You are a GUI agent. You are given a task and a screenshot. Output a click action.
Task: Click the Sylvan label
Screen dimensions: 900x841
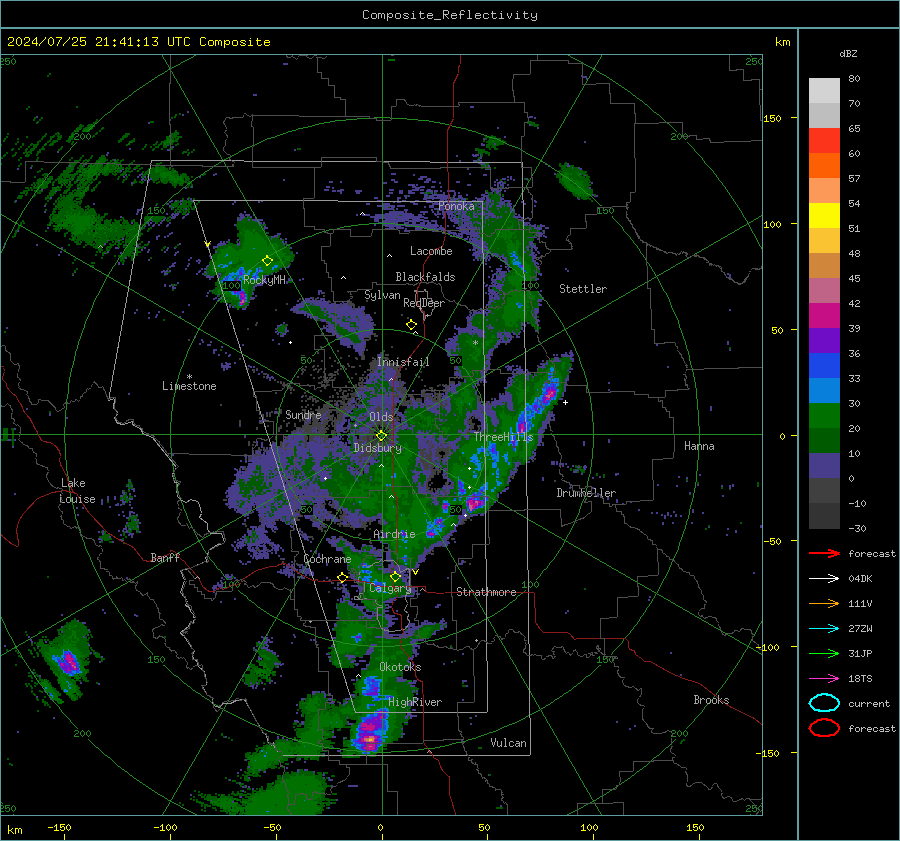click(382, 295)
